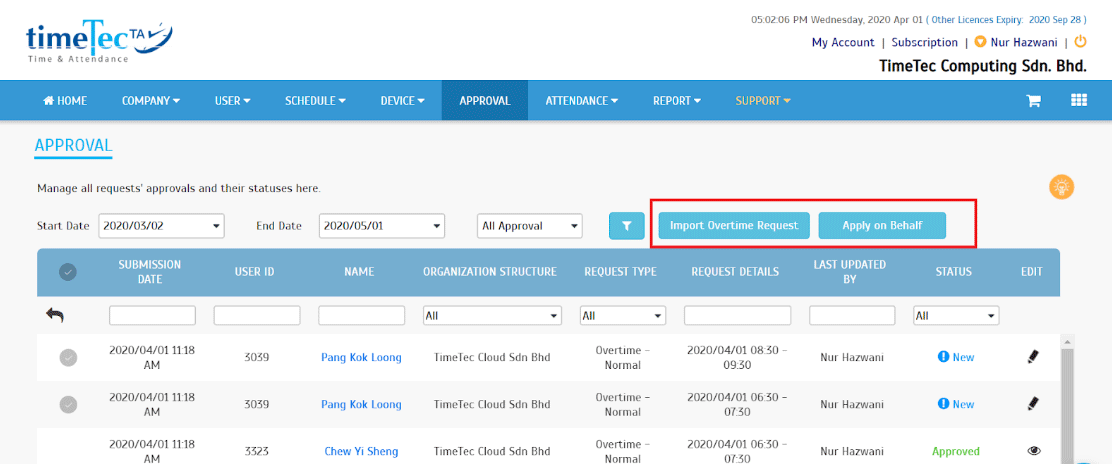Select the checkbox for Pang Kok Loong's 06:30 - 07:30 request
Image resolution: width=1112 pixels, height=464 pixels.
pos(68,404)
